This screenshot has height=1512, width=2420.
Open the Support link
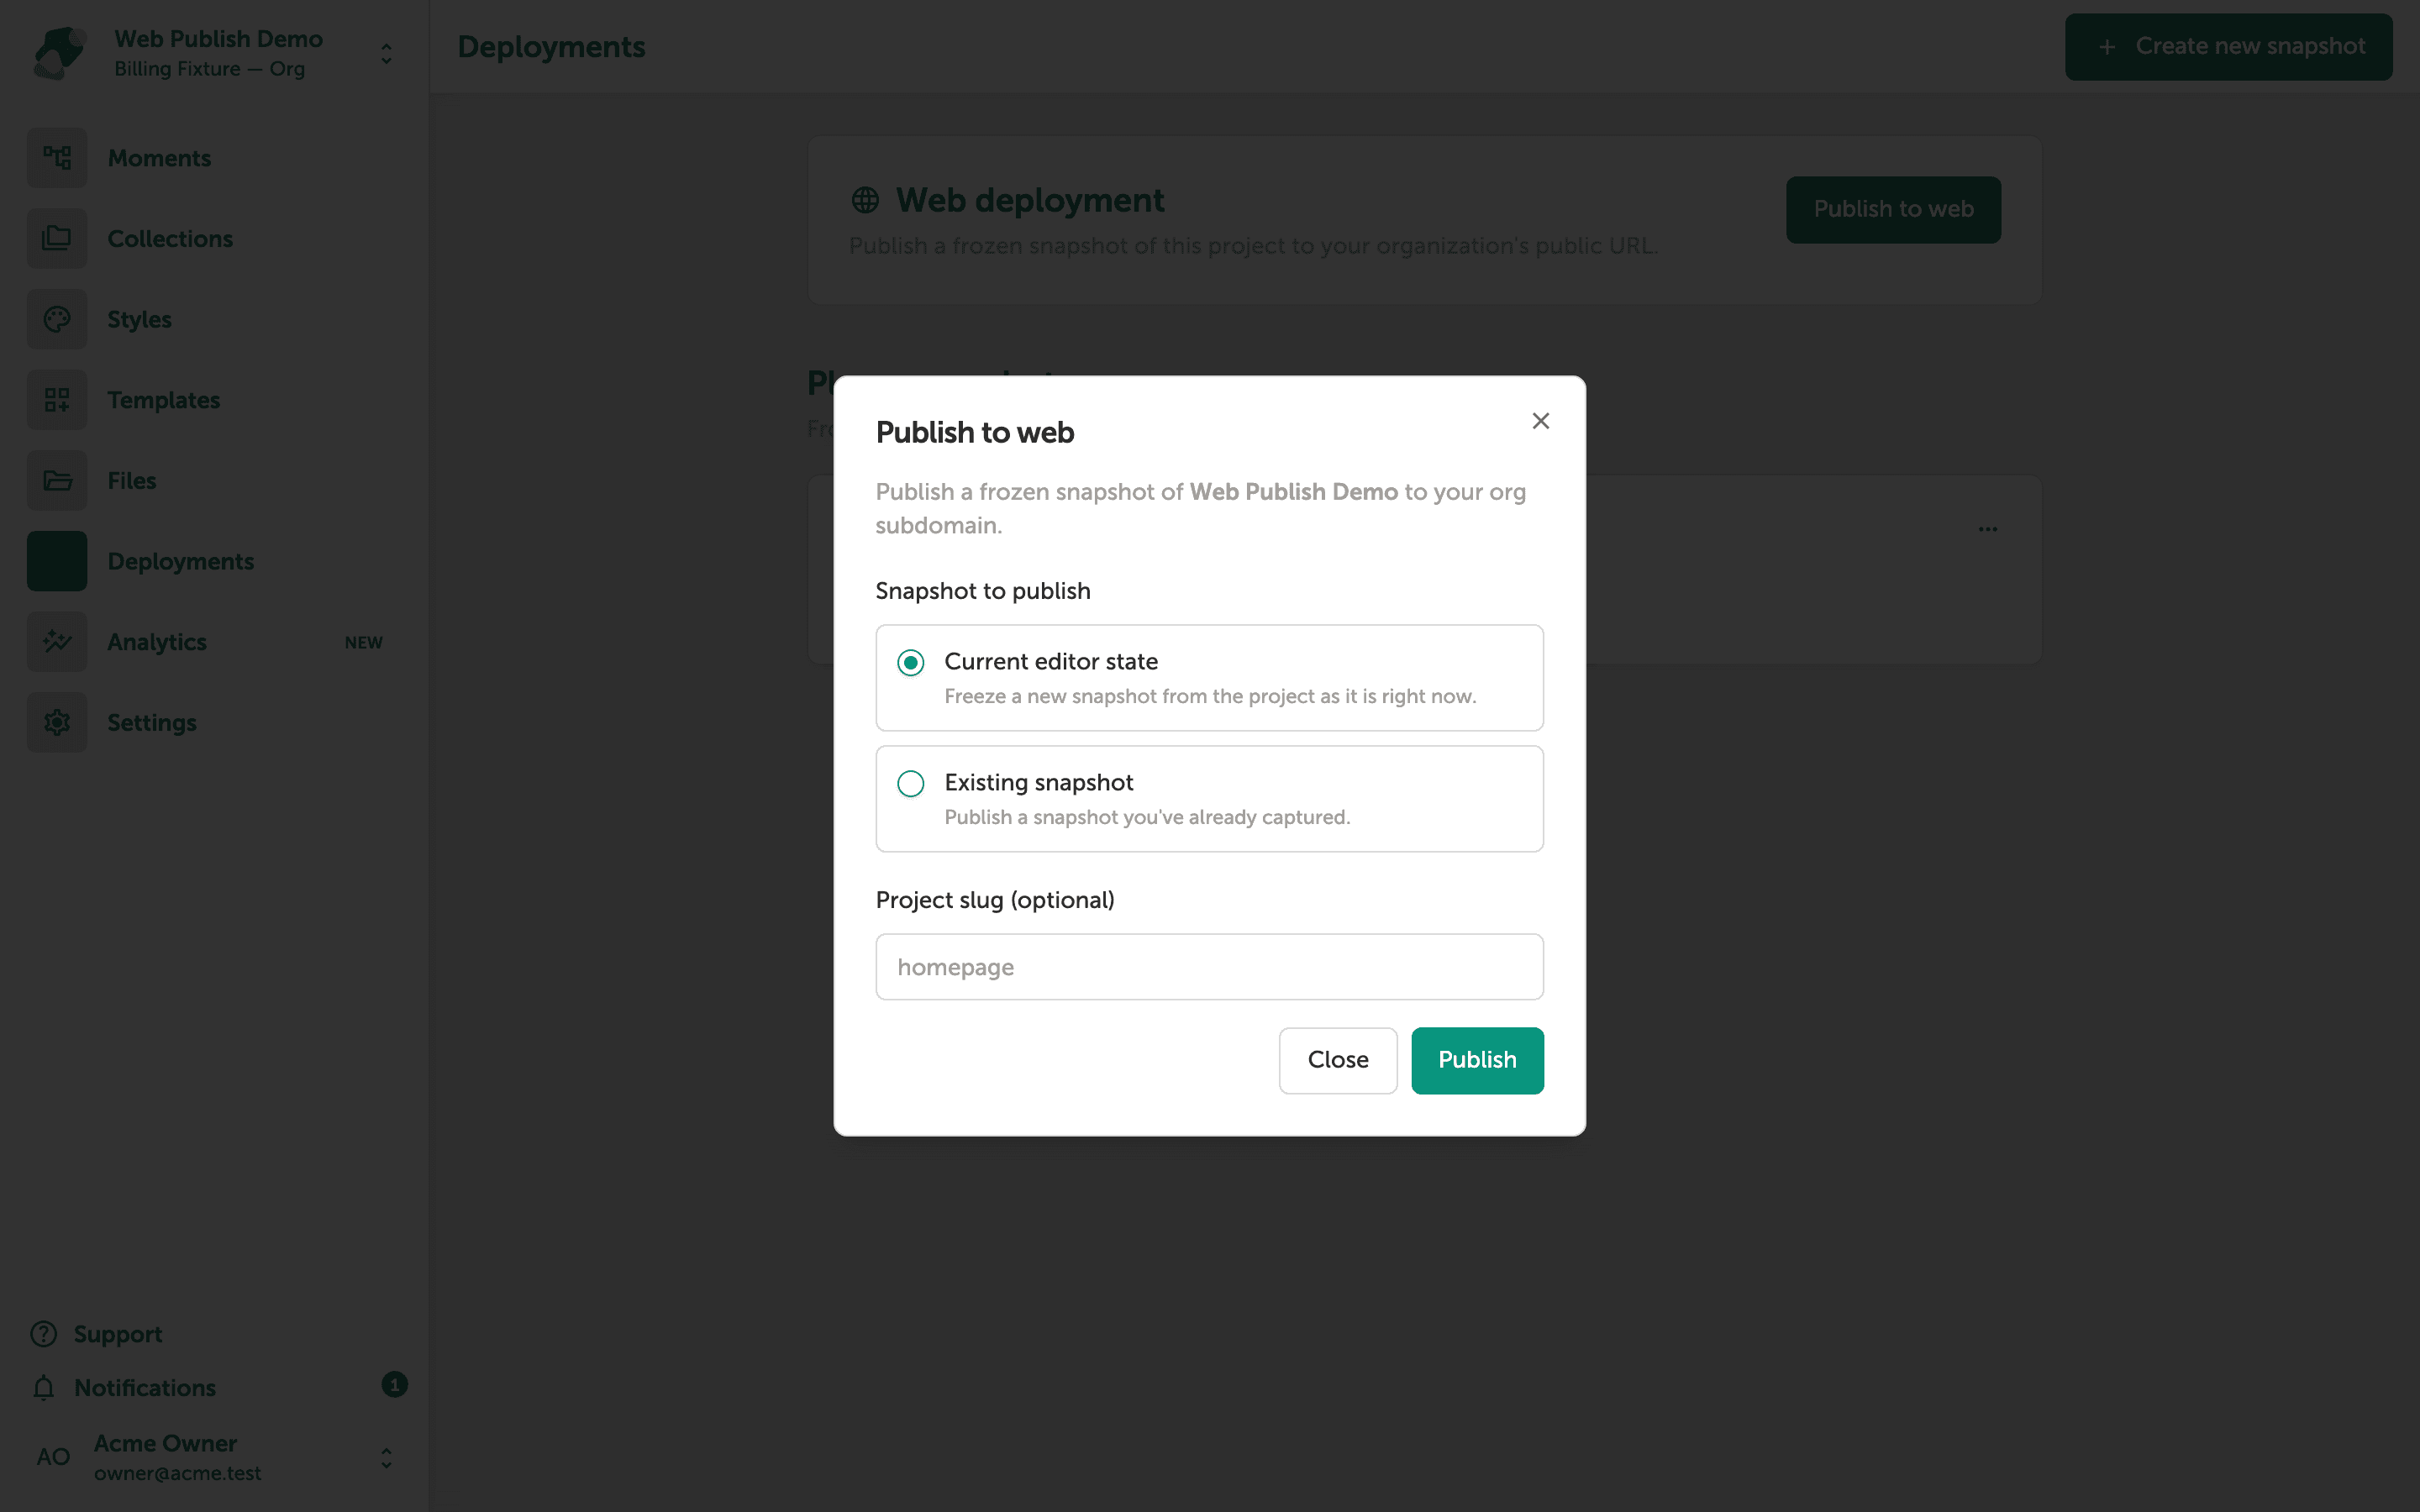[118, 1334]
